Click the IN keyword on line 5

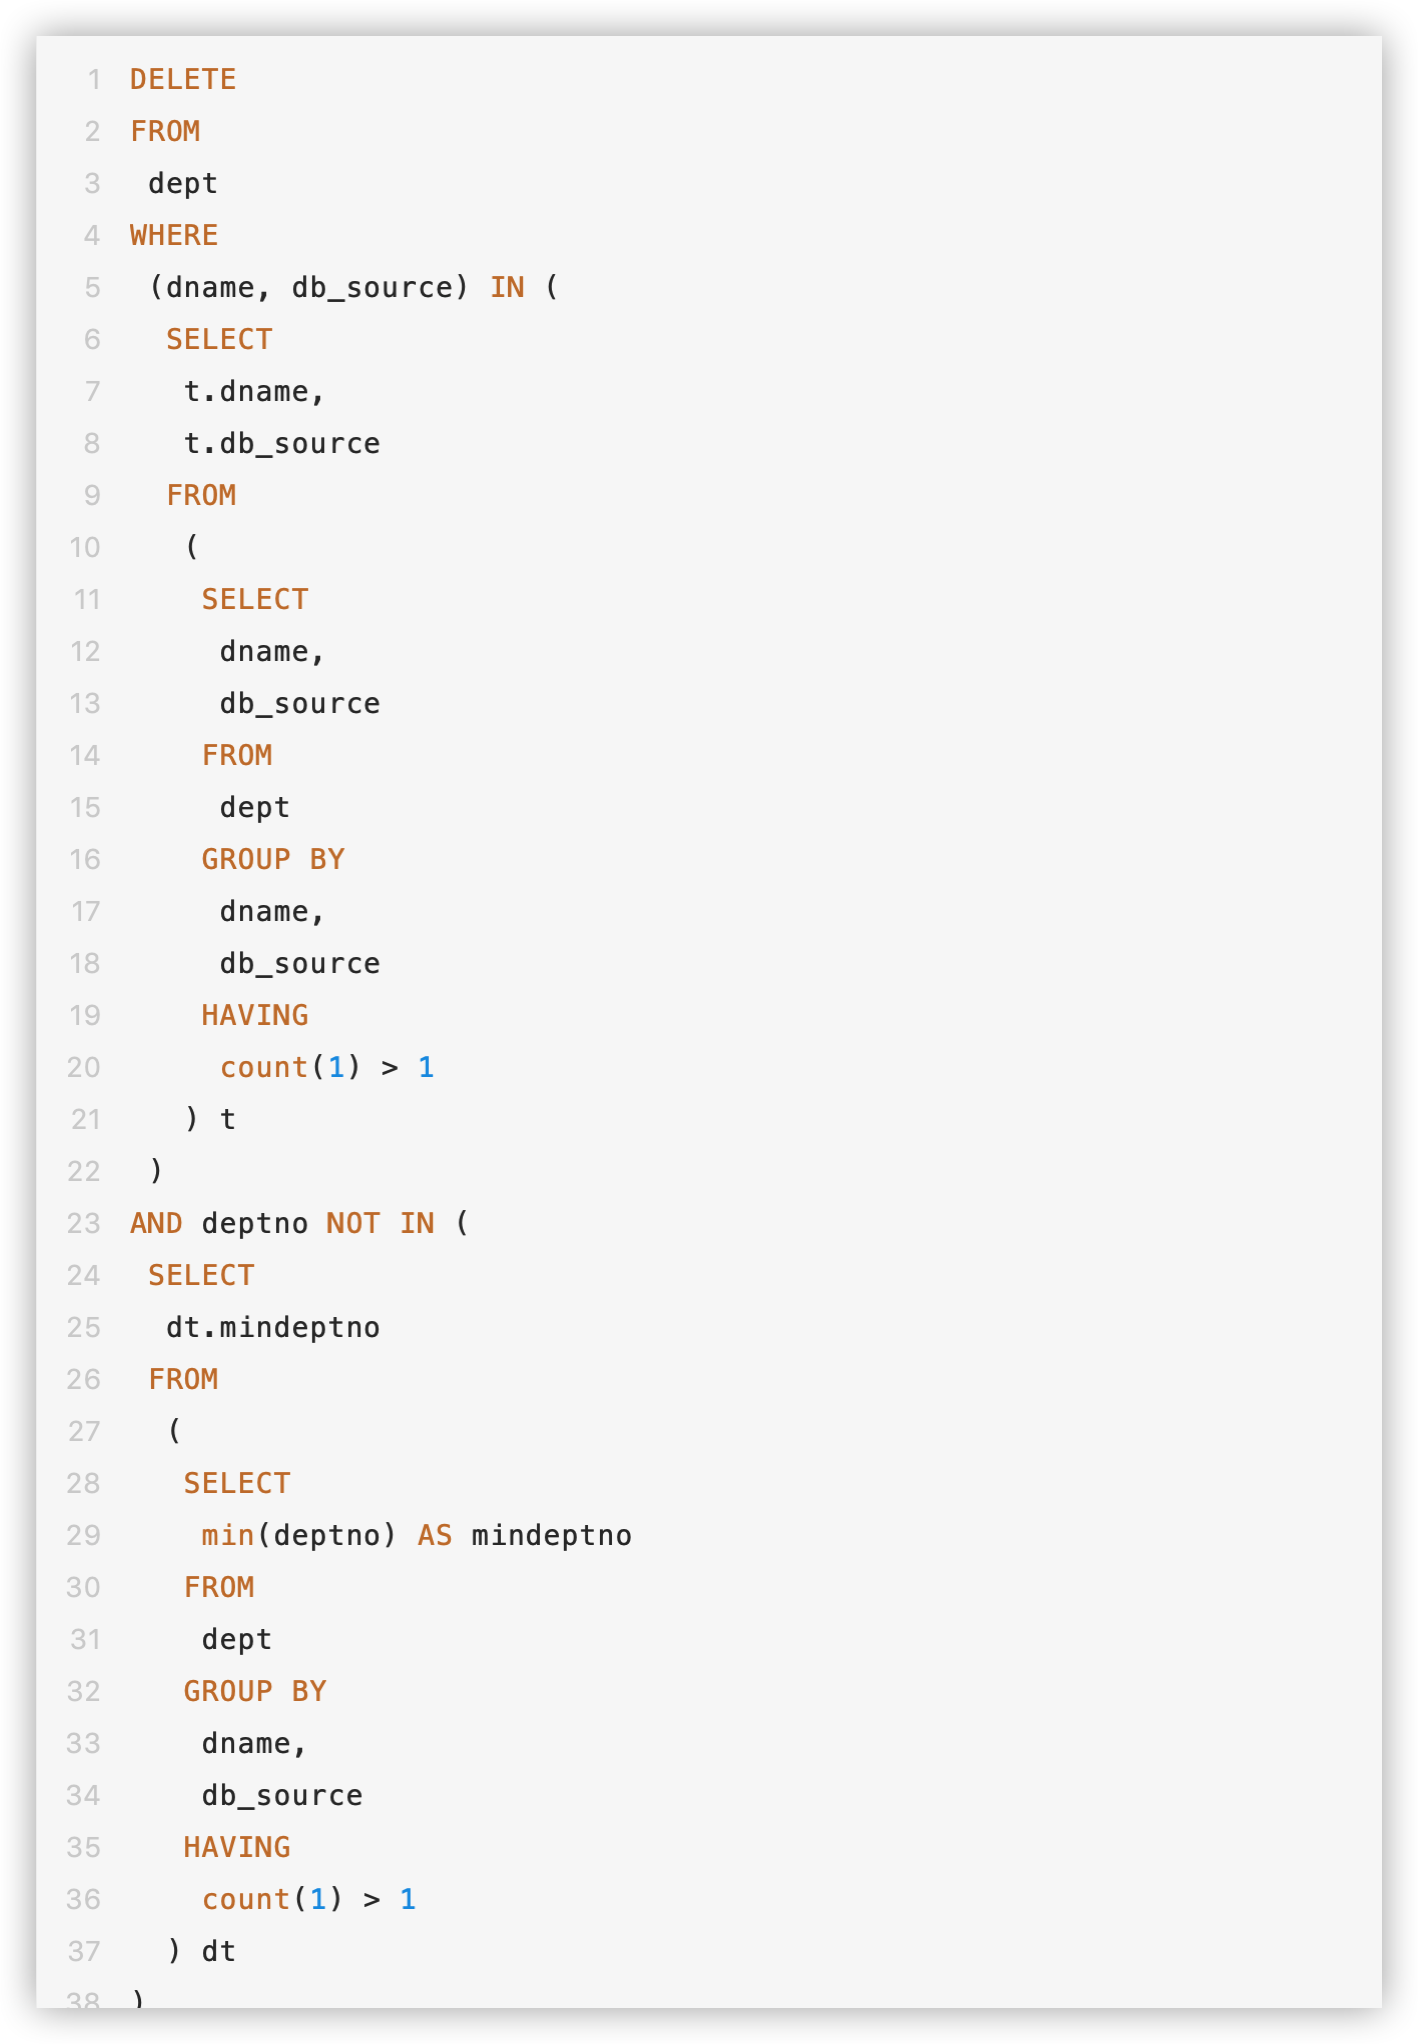click(x=507, y=287)
